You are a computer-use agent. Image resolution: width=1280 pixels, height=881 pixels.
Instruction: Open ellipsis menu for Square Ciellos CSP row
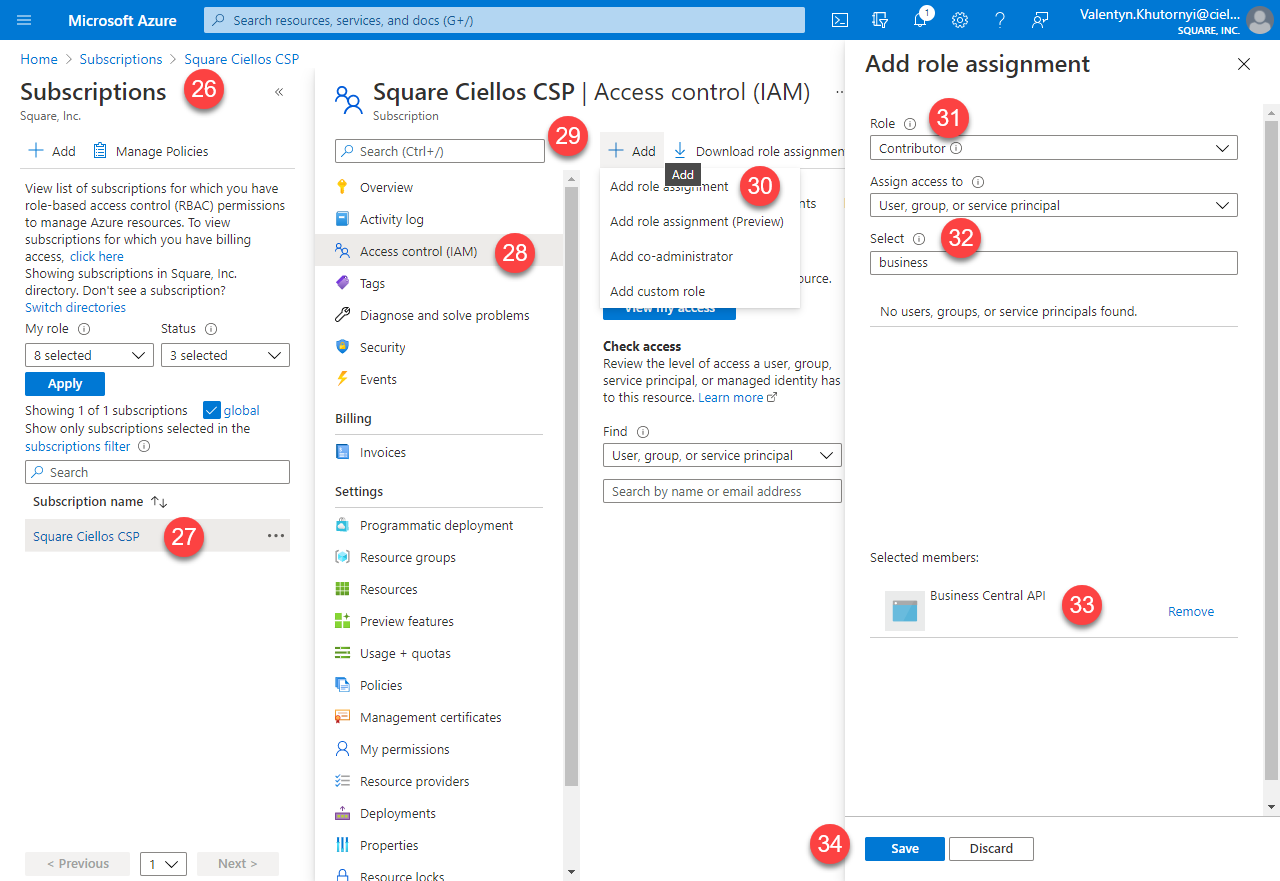tap(276, 536)
